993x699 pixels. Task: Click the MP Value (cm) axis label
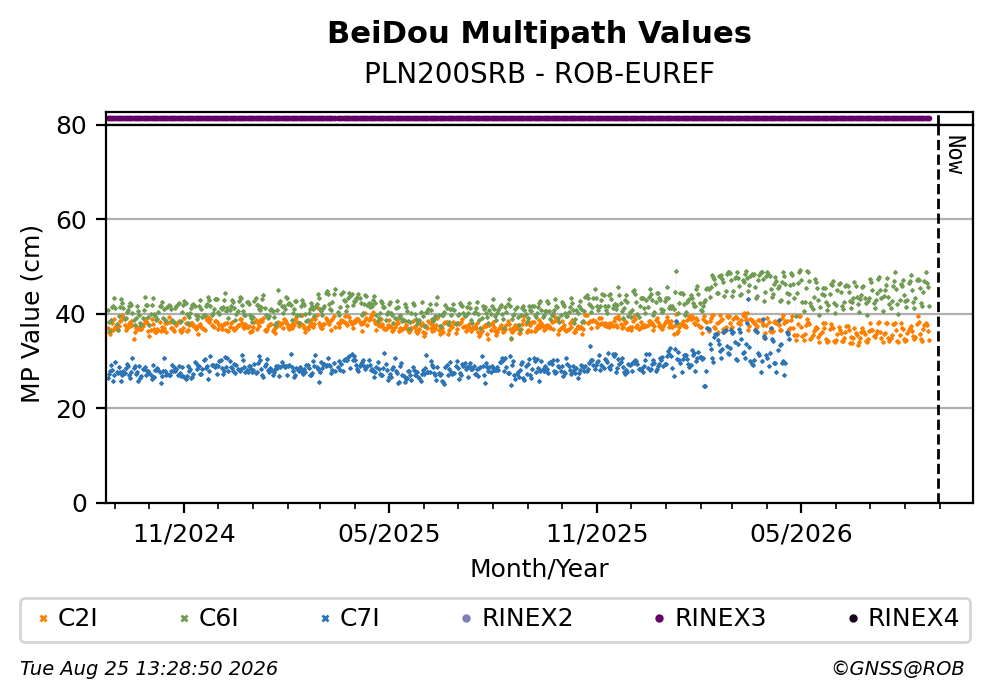click(x=30, y=314)
